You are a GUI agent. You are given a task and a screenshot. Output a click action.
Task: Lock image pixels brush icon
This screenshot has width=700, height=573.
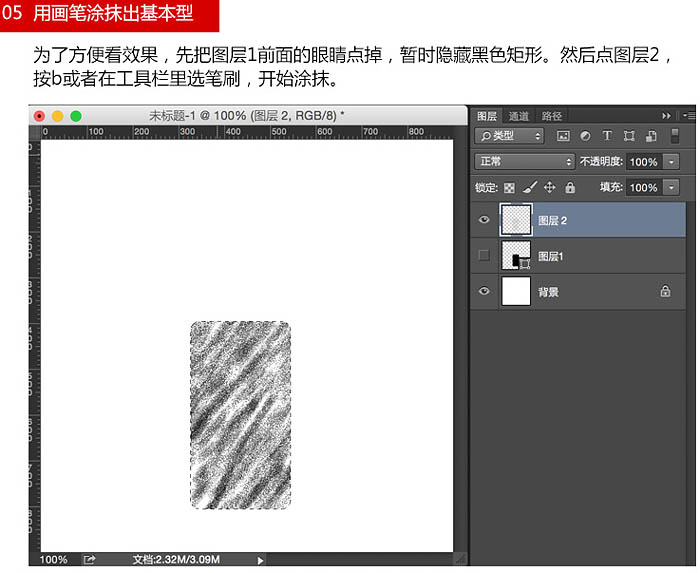(530, 187)
